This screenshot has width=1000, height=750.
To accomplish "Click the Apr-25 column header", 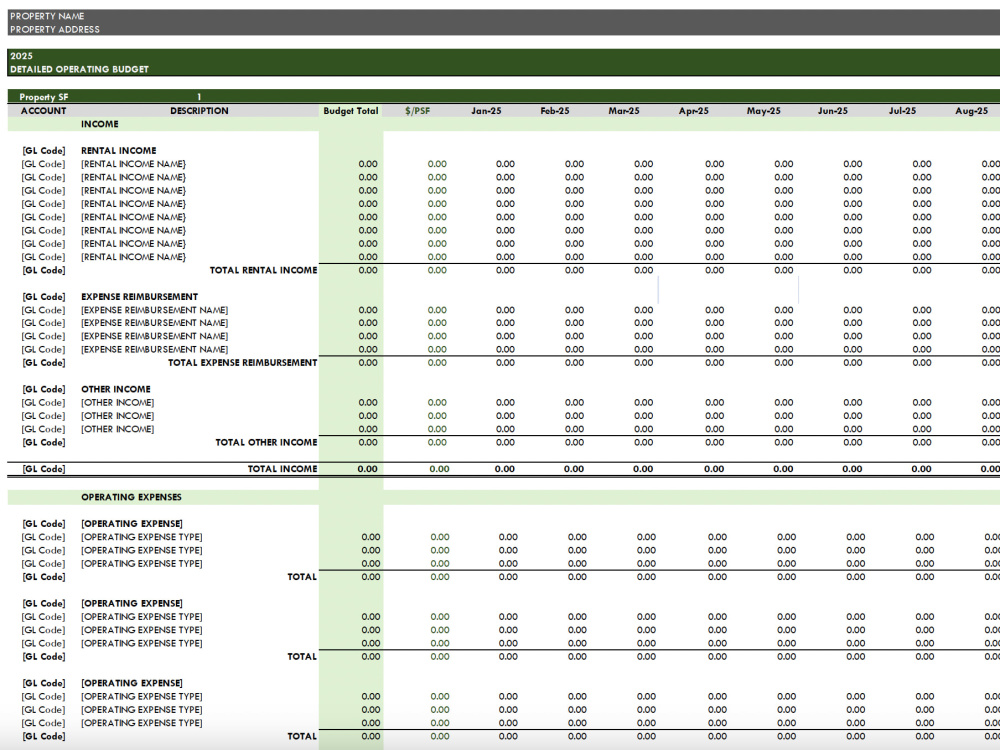I will click(x=694, y=111).
